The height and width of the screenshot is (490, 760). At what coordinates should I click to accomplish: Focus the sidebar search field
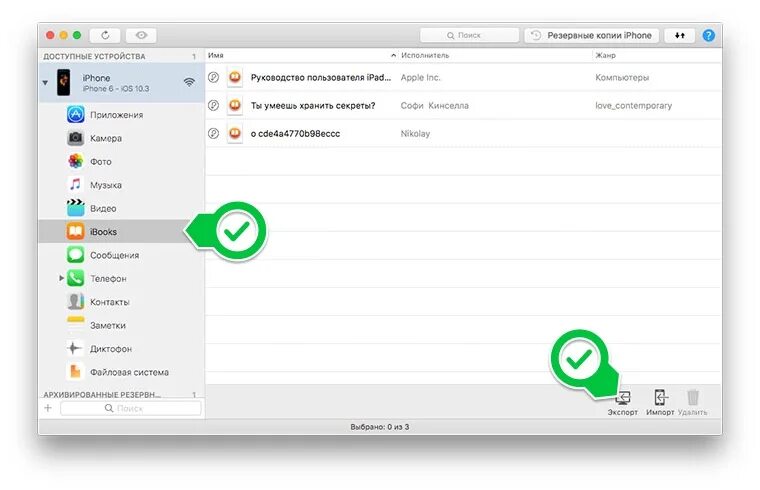[x=130, y=409]
